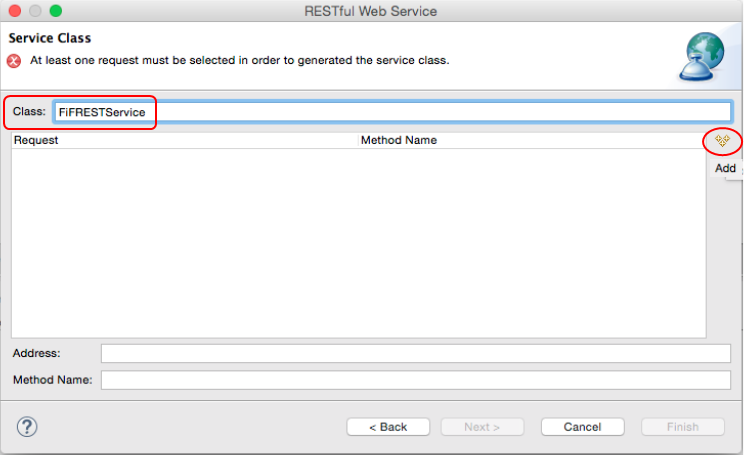Image resolution: width=744 pixels, height=456 pixels.
Task: Click the Address: label
Action: pyautogui.click(x=37, y=354)
